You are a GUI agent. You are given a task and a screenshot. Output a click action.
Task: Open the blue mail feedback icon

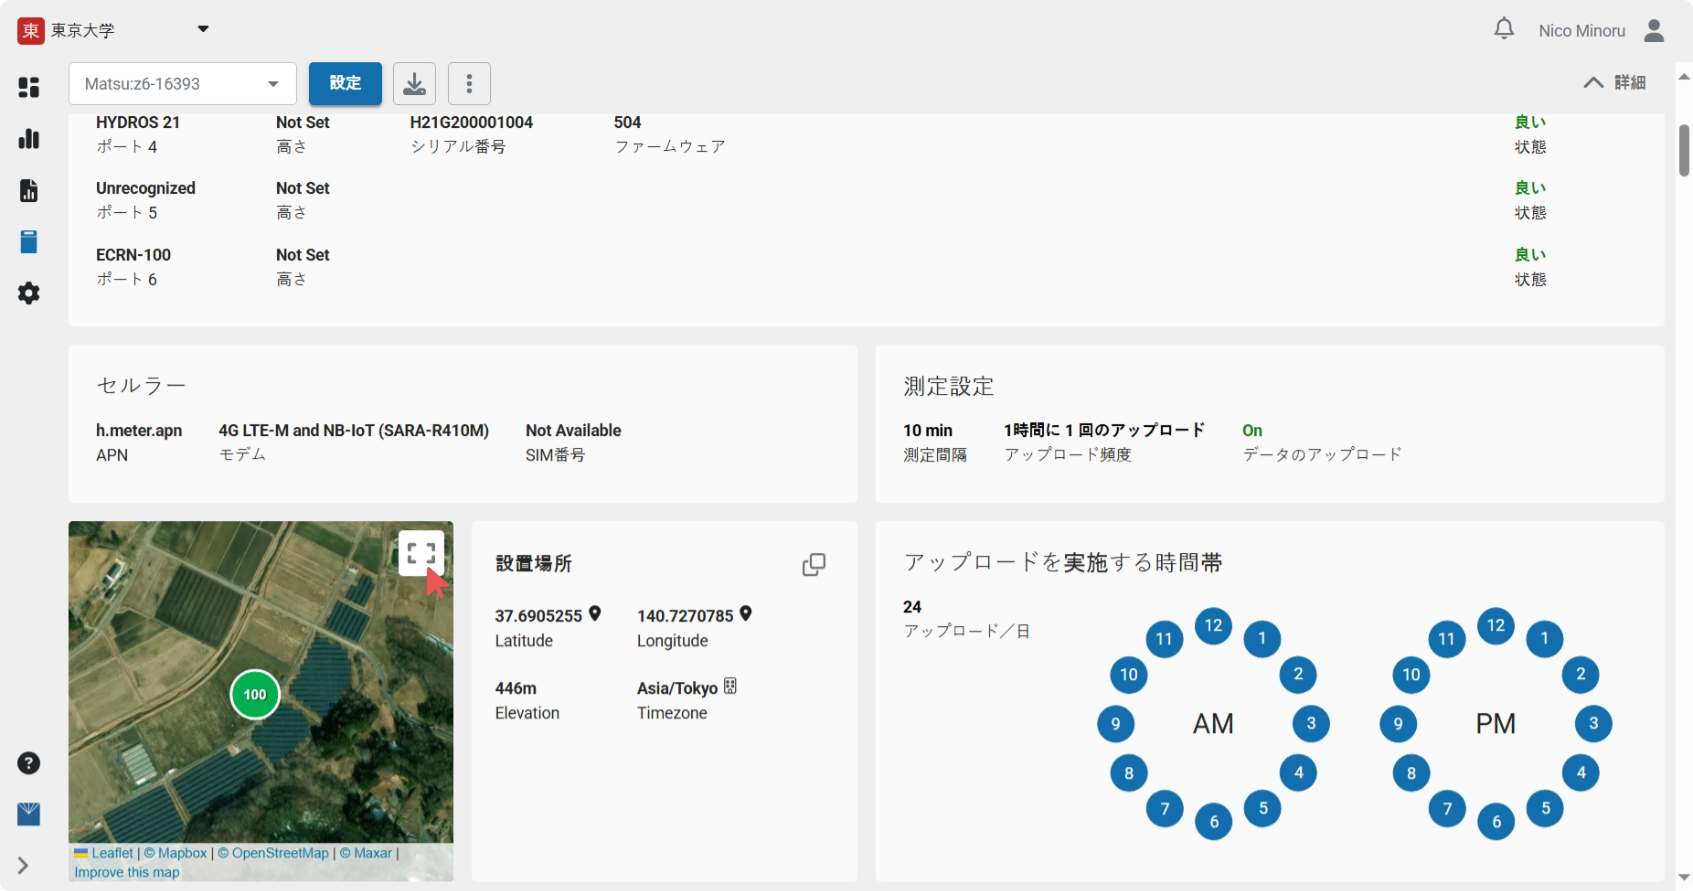[x=29, y=814]
